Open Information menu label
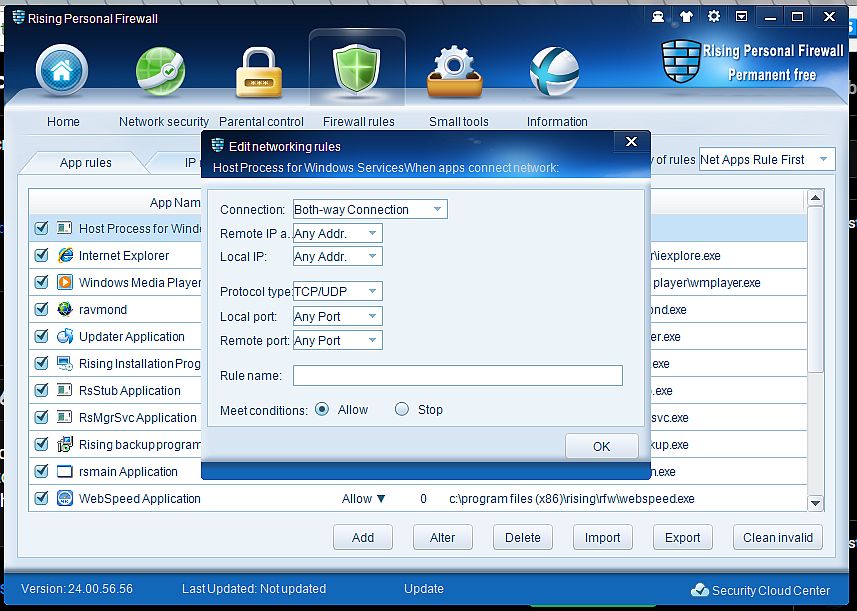The height and width of the screenshot is (611, 857). 557,121
